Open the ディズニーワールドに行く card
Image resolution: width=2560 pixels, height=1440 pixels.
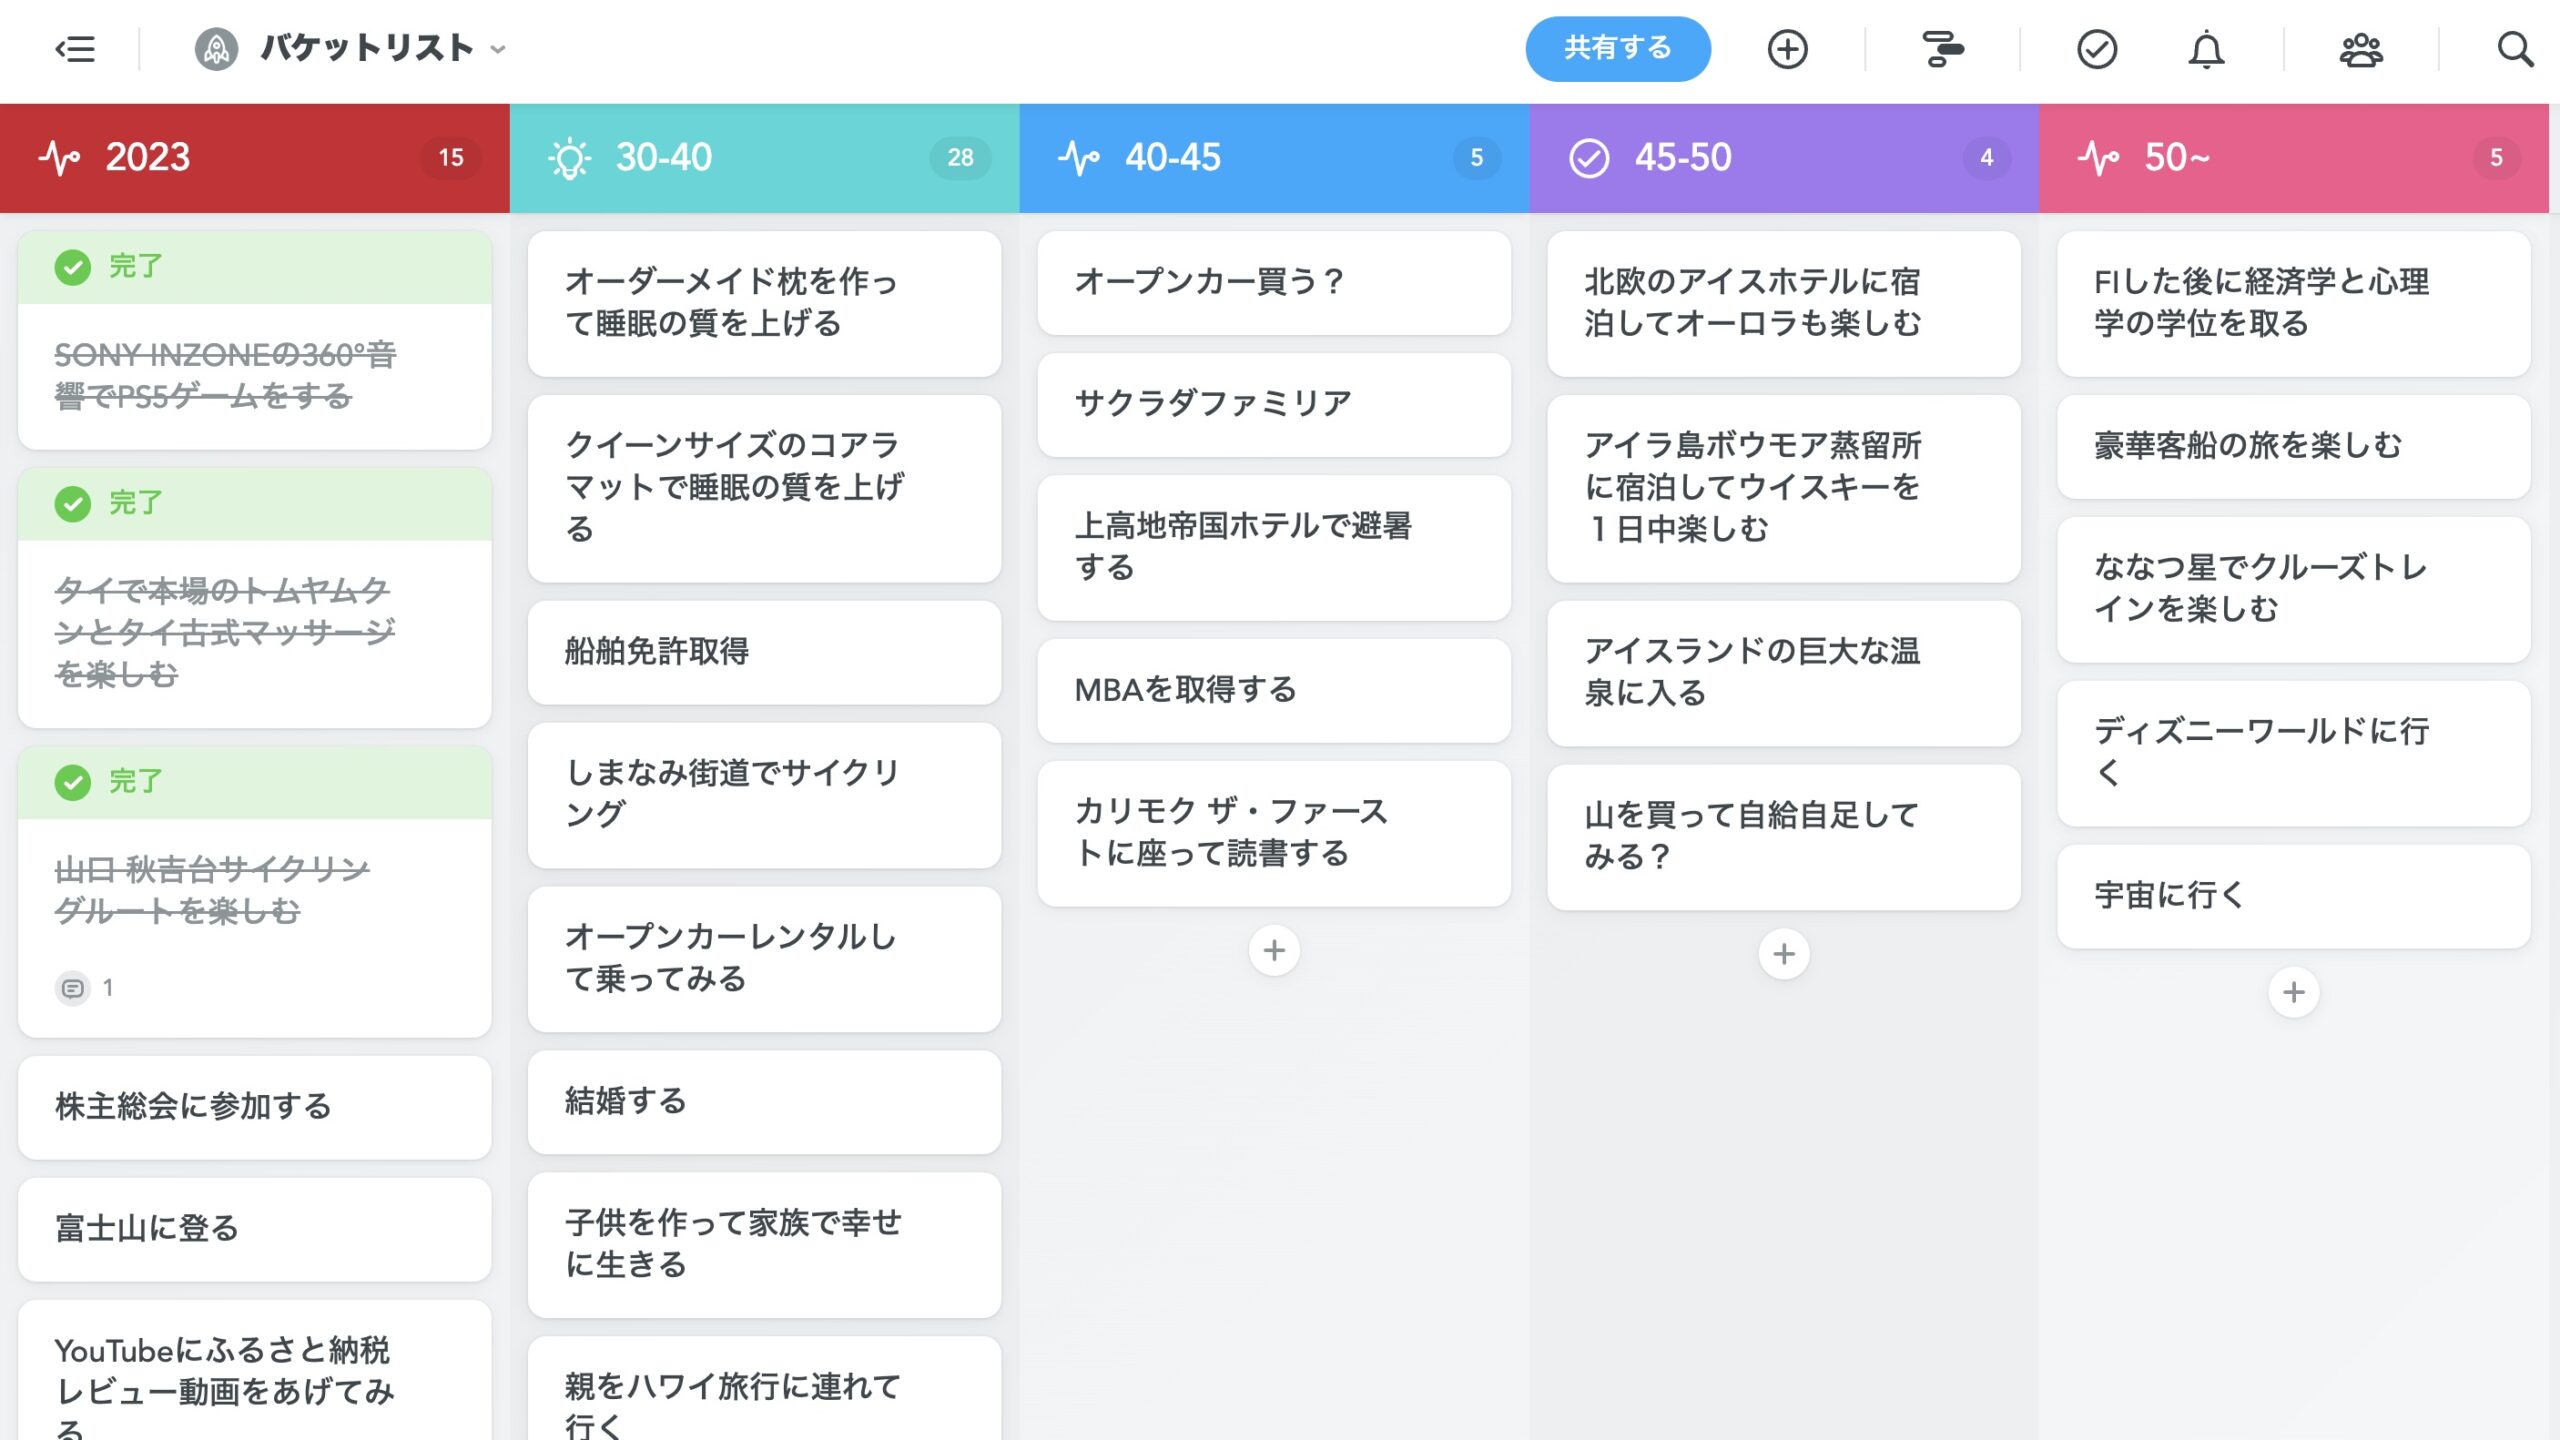click(2294, 753)
